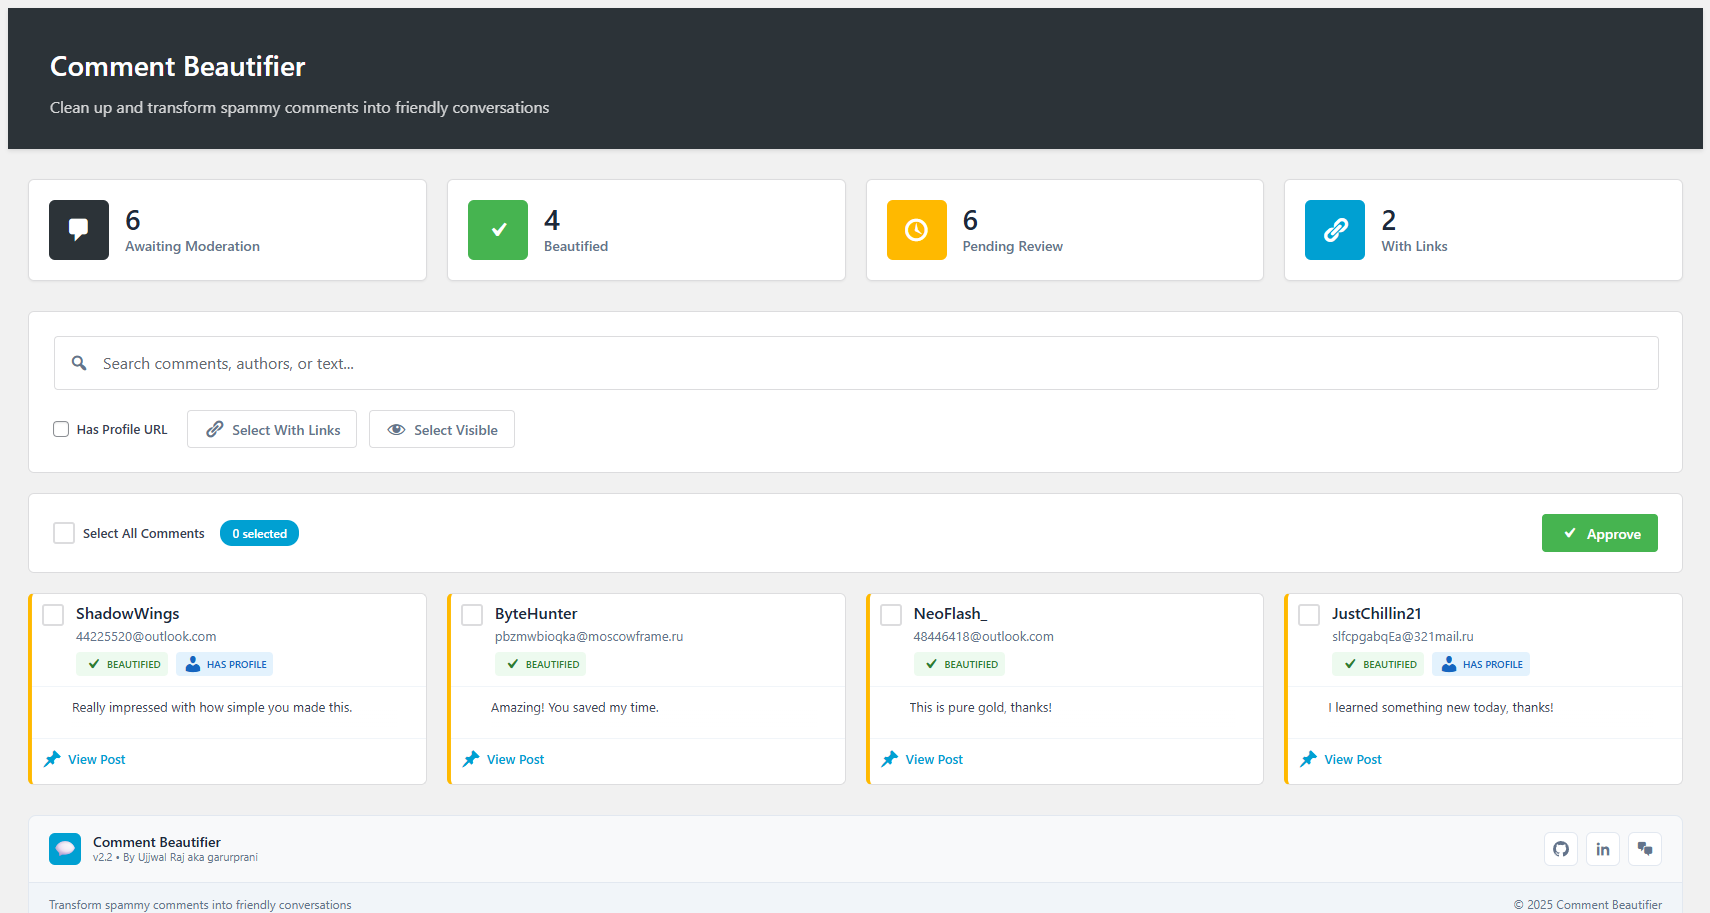Viewport: 1710px width, 913px height.
Task: Open the LinkedIn icon link in the footer
Action: 1602,849
